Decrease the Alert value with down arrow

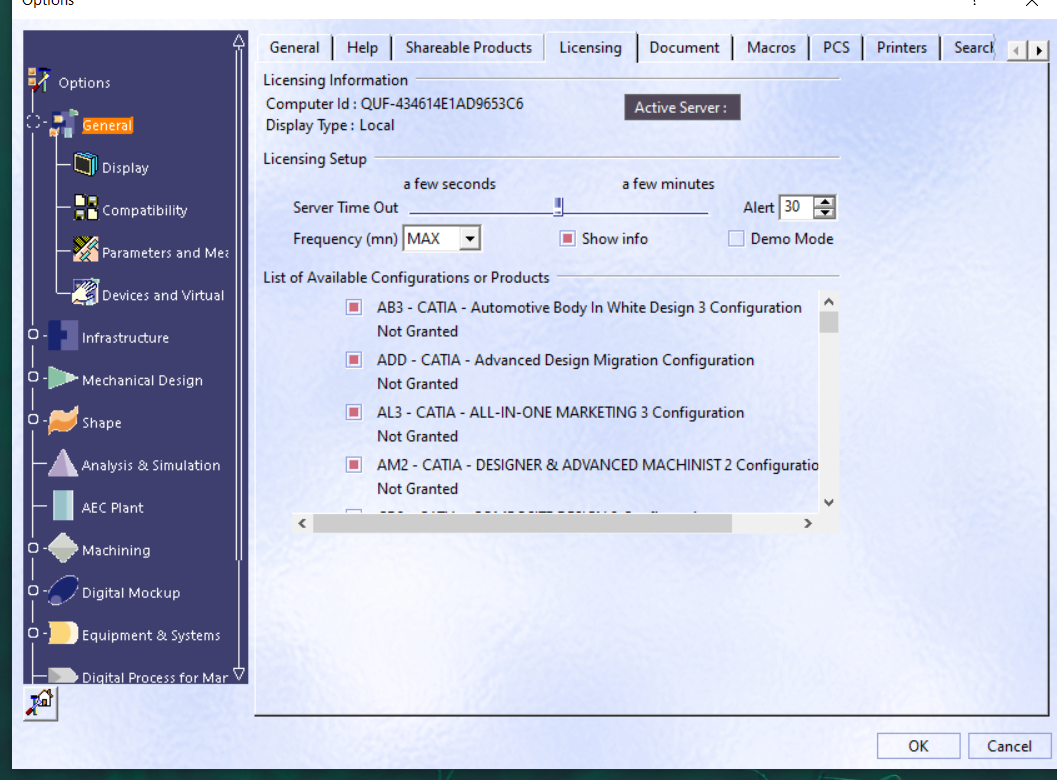[824, 213]
